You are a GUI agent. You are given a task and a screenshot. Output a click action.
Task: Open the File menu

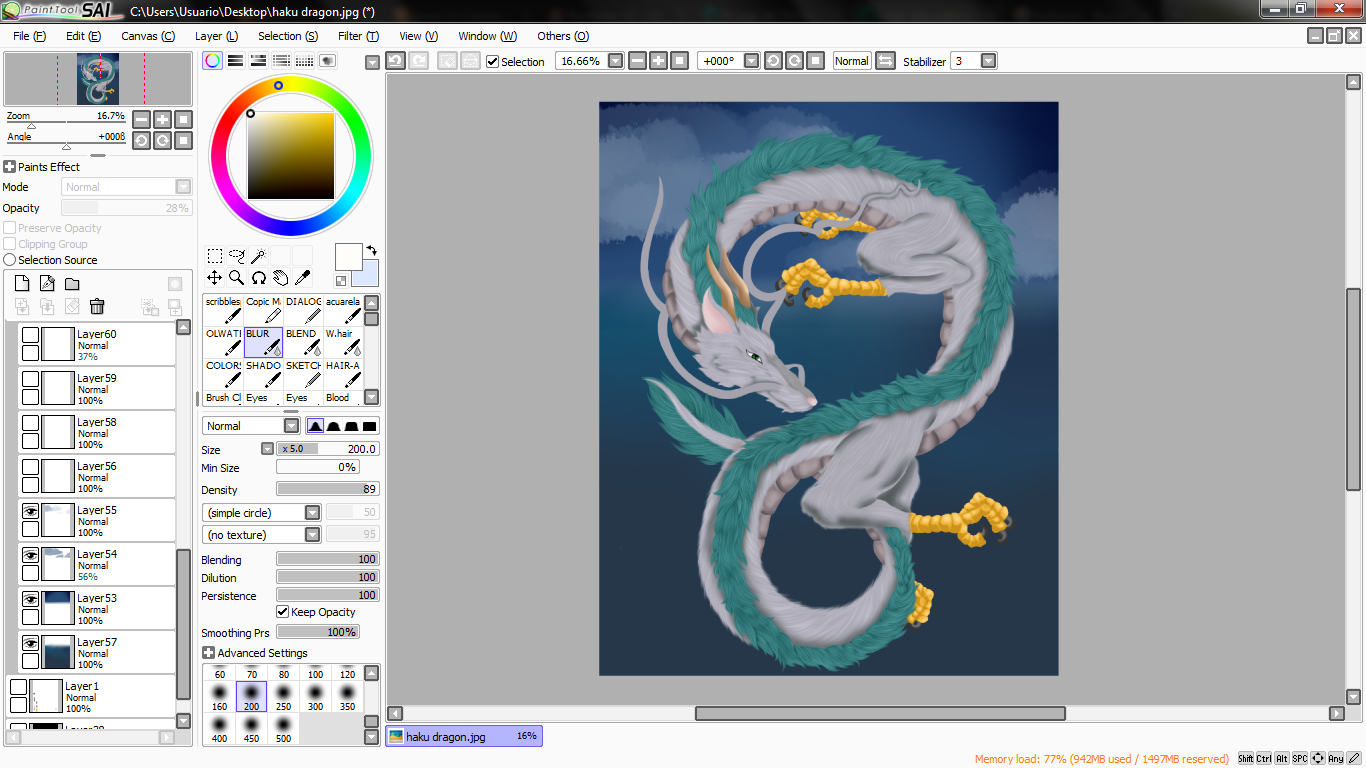pyautogui.click(x=29, y=36)
